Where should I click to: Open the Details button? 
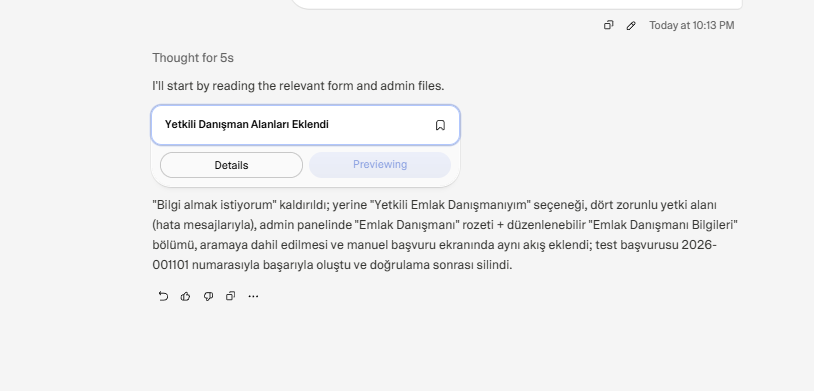tap(231, 165)
